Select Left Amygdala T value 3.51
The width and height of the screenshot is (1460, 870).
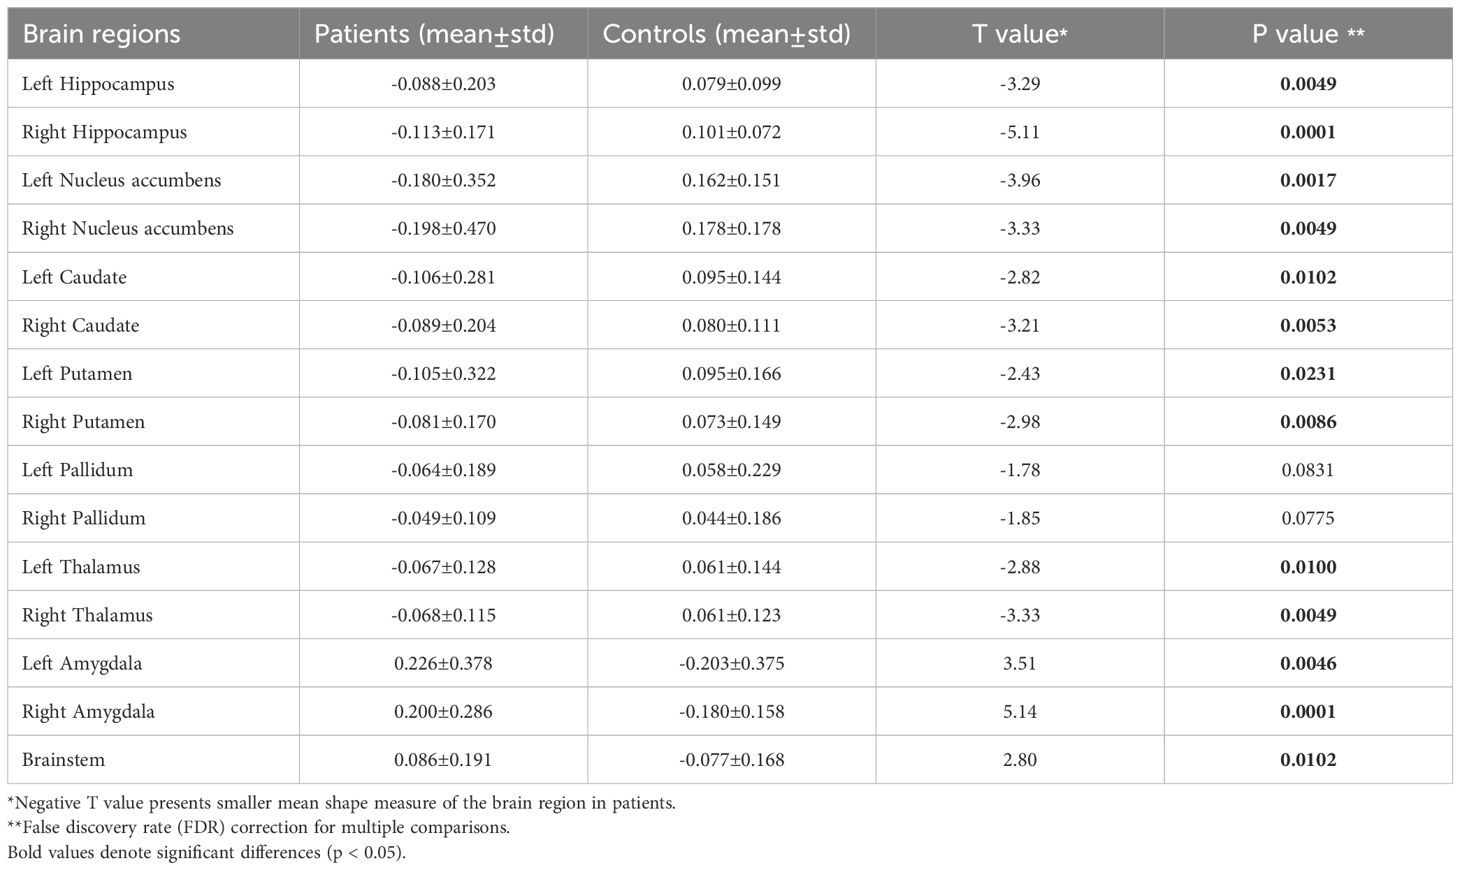click(1020, 663)
